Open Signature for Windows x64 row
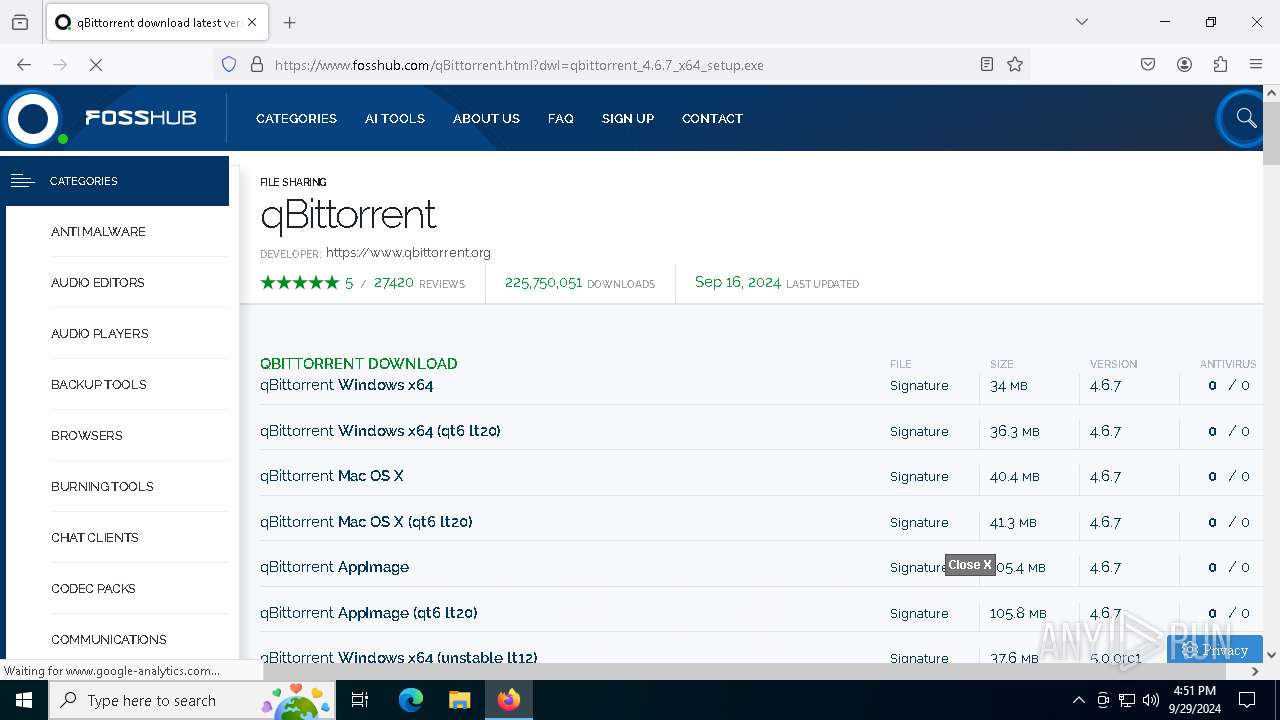Viewport: 1280px width, 720px height. tap(919, 385)
